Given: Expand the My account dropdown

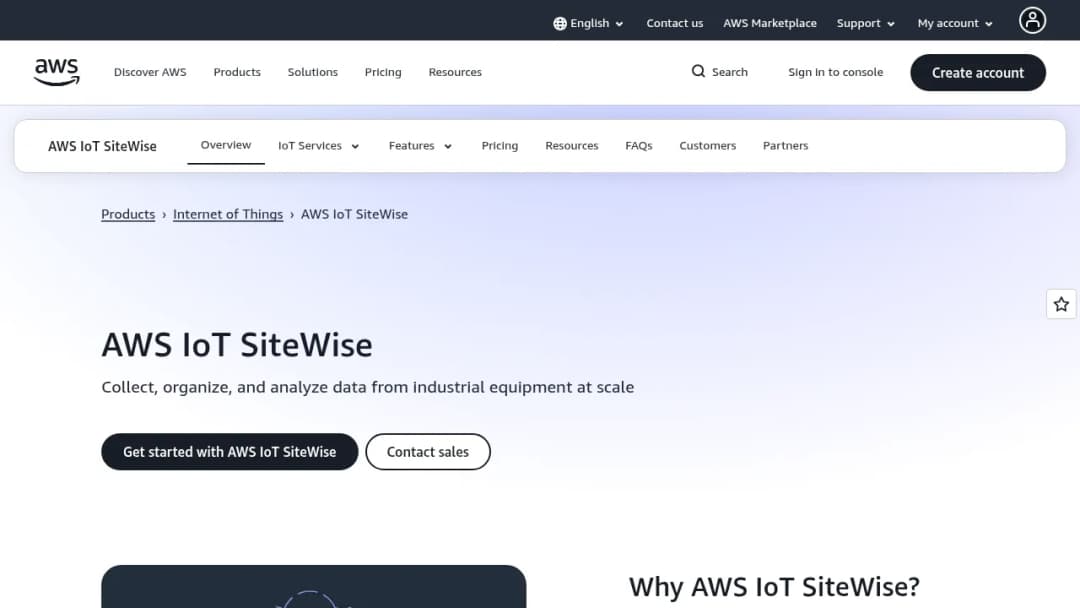Looking at the screenshot, I should [955, 23].
